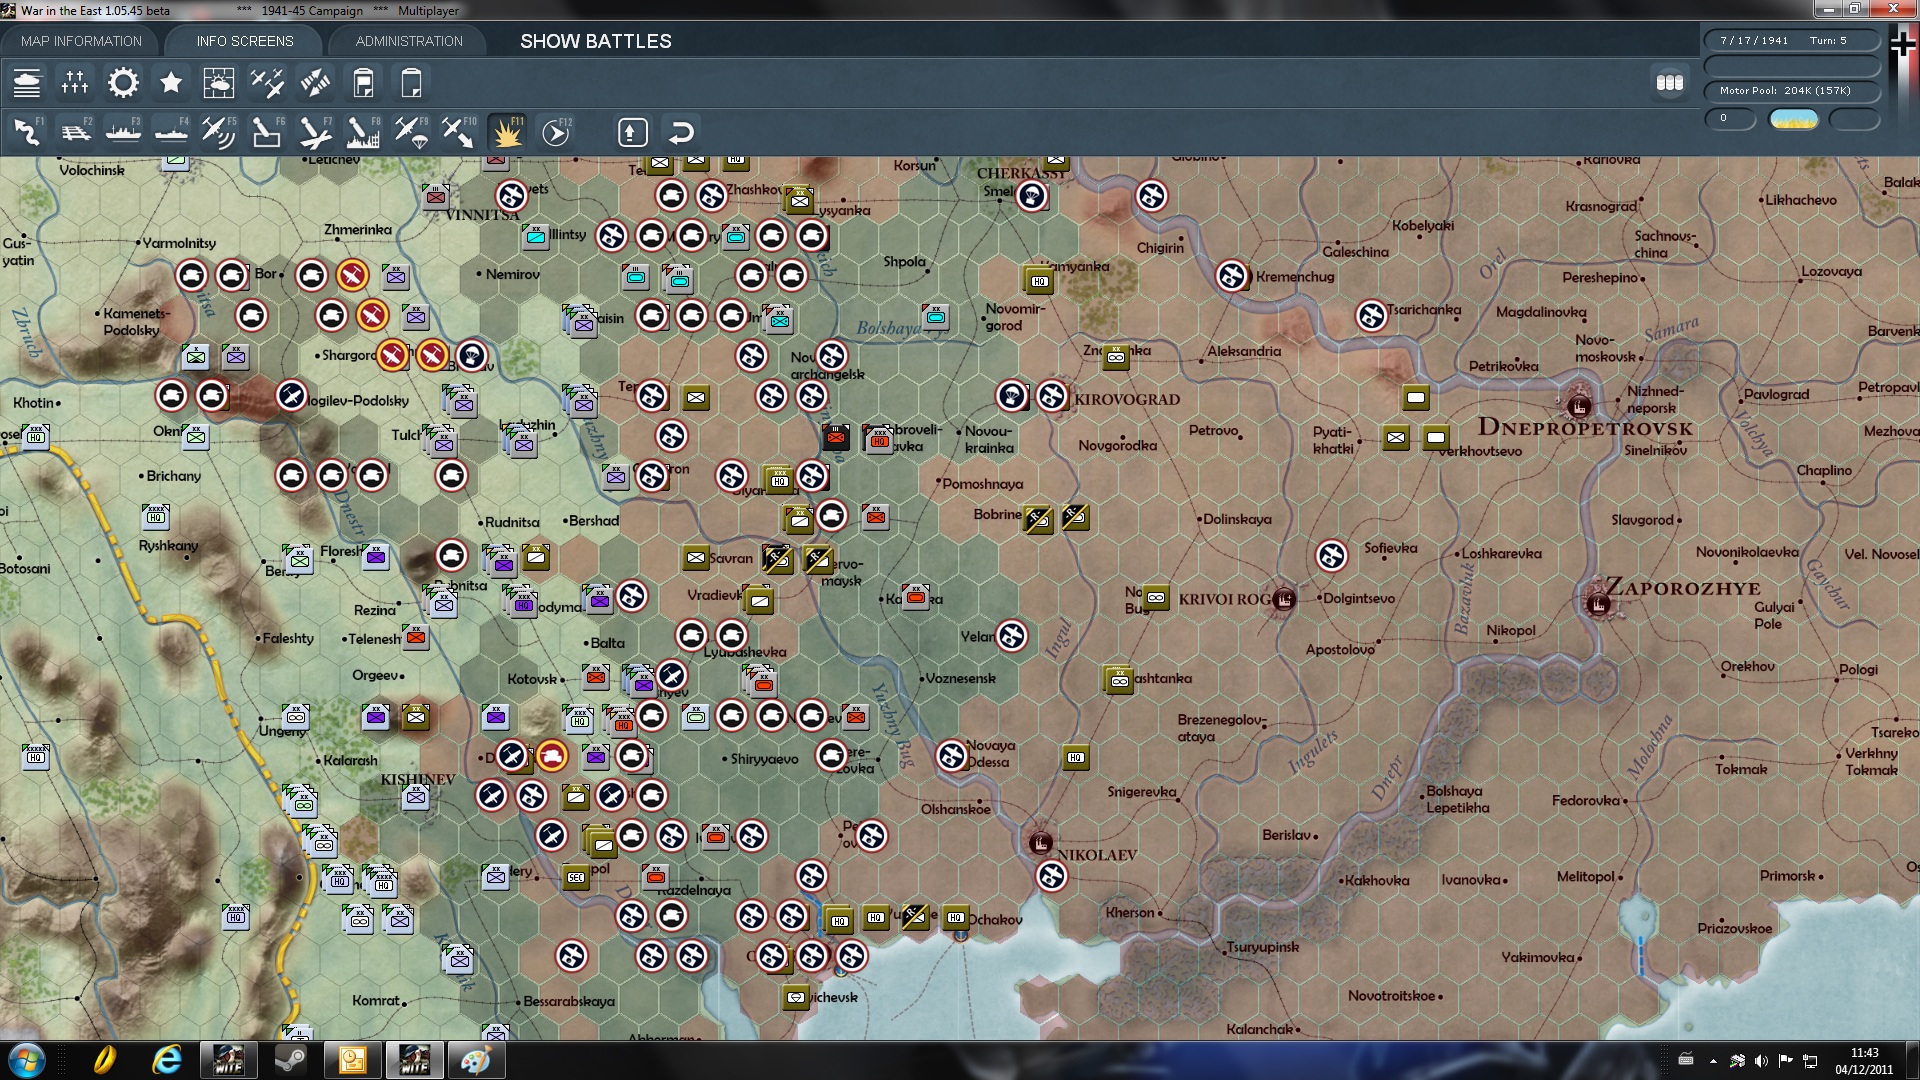Select F4 amphibious transport ship icon
Screen dimensions: 1920x1080
(x=171, y=132)
